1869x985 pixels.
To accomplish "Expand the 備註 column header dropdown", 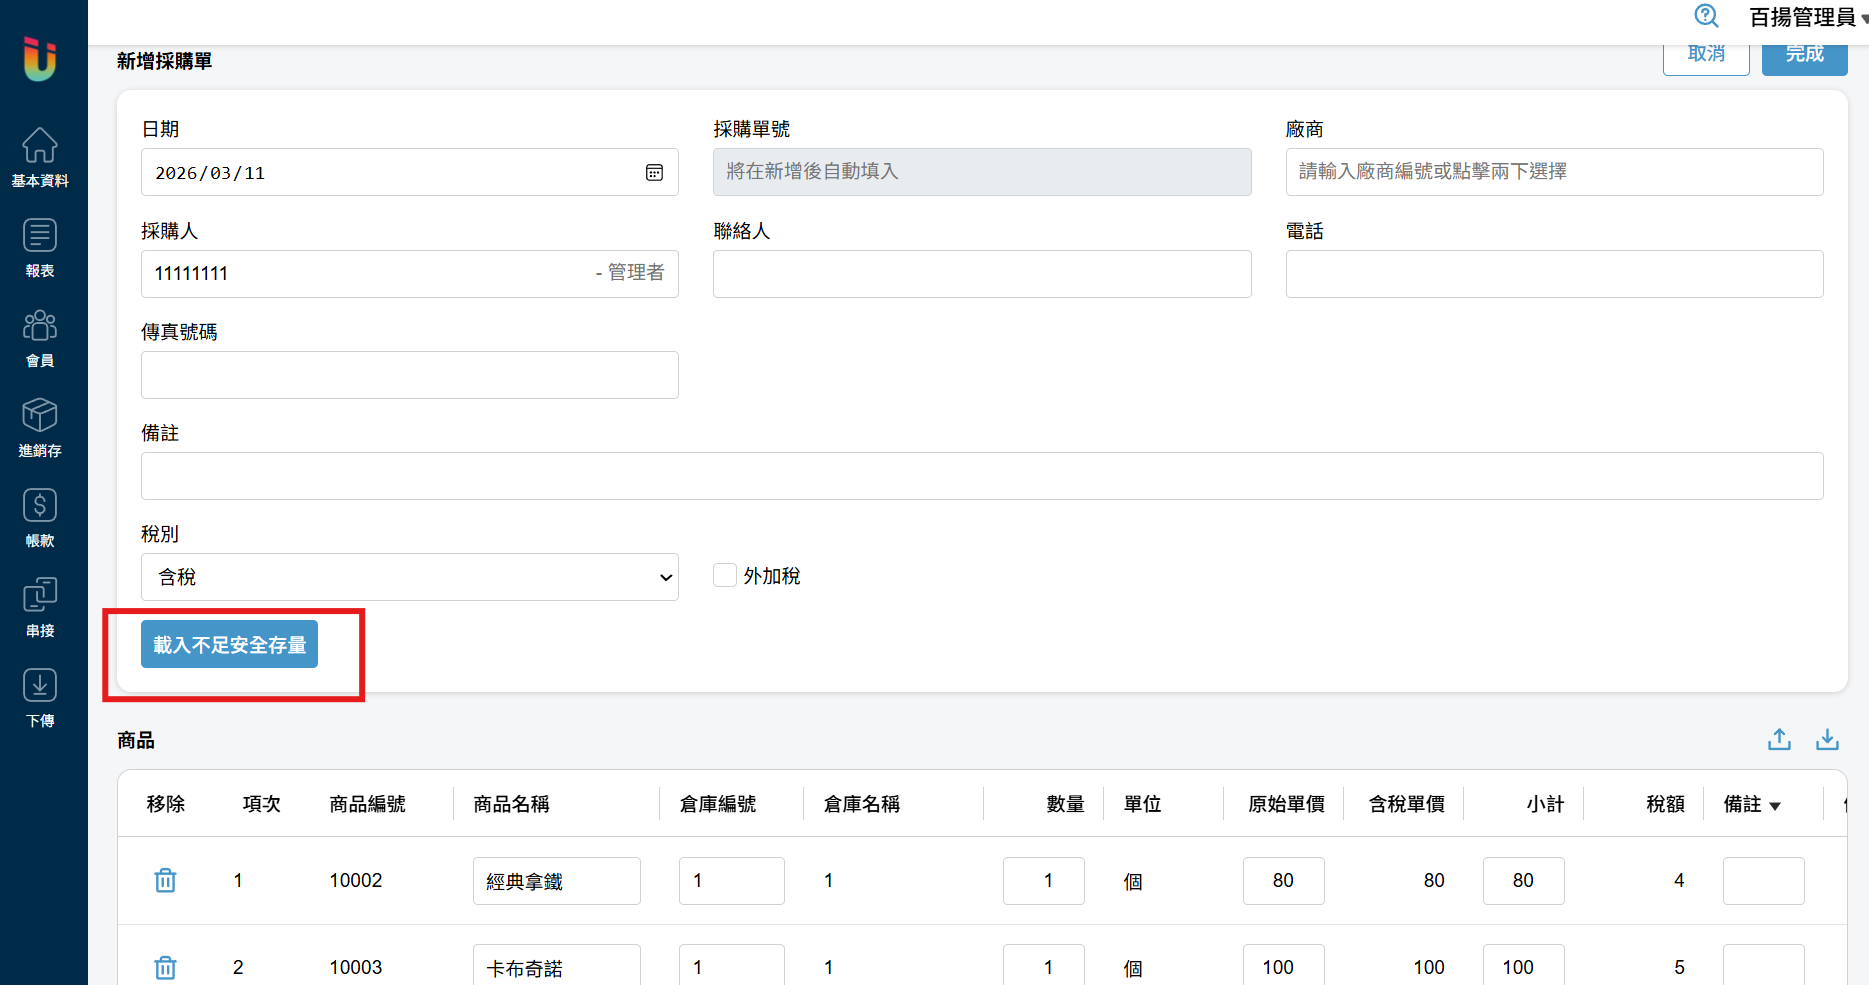I will point(1775,806).
